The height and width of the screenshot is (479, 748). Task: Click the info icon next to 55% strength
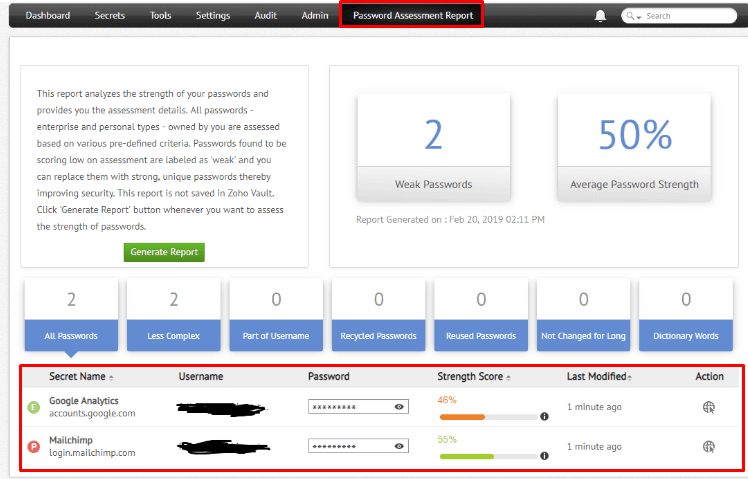[544, 456]
